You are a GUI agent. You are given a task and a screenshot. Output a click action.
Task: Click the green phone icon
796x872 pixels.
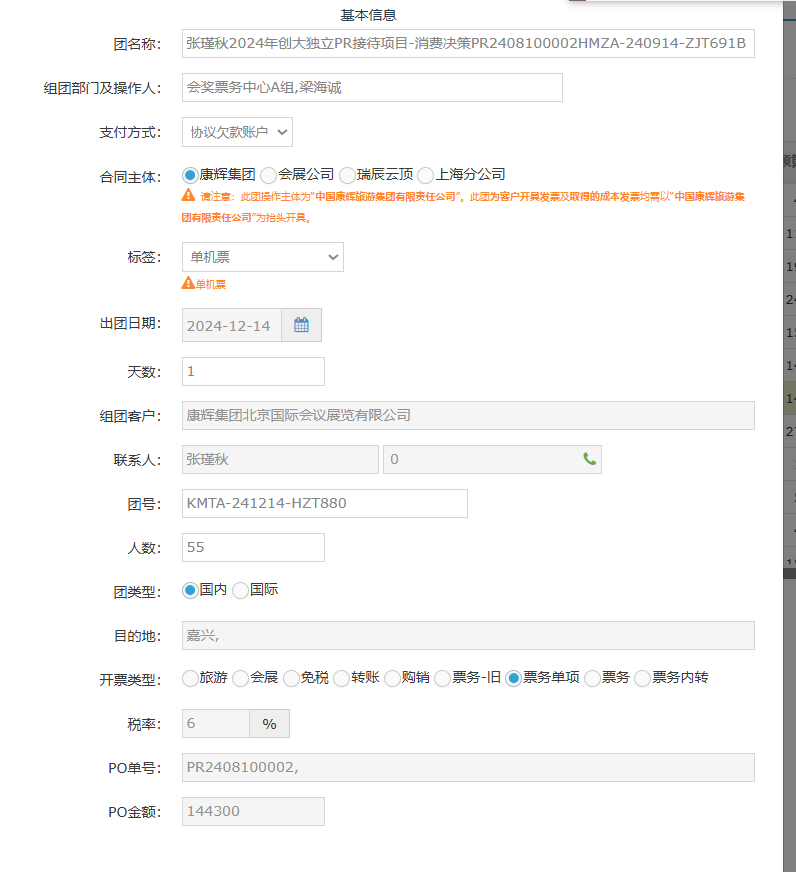coord(589,459)
